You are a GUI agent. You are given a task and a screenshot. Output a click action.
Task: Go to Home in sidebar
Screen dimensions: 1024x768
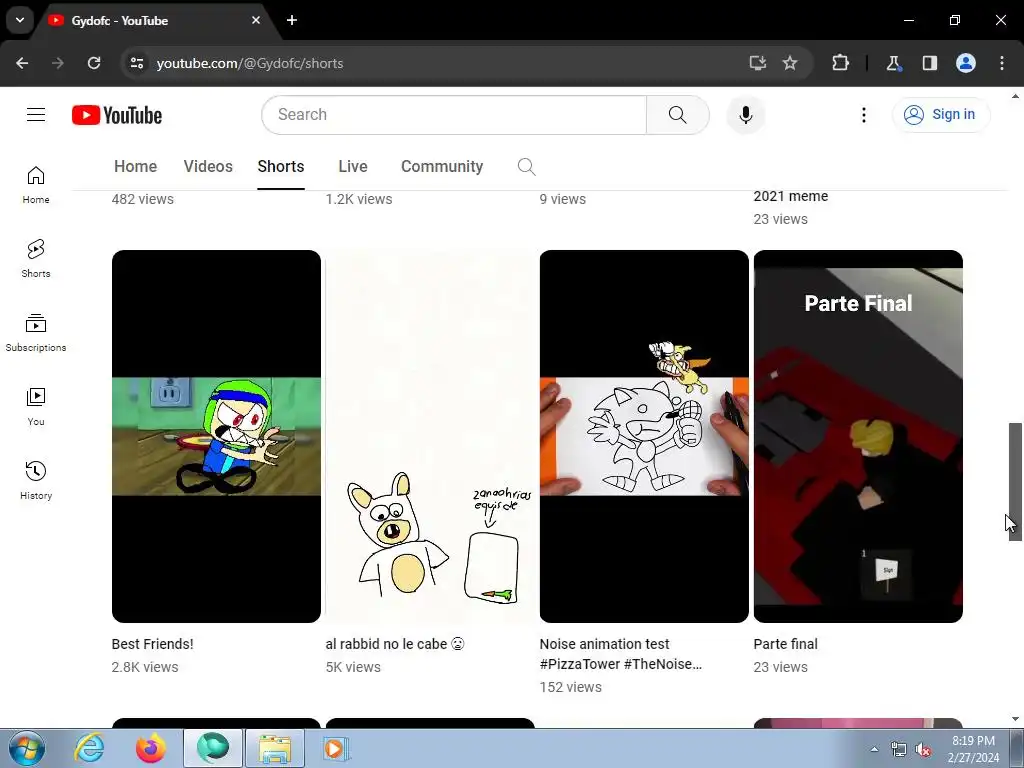pos(36,185)
